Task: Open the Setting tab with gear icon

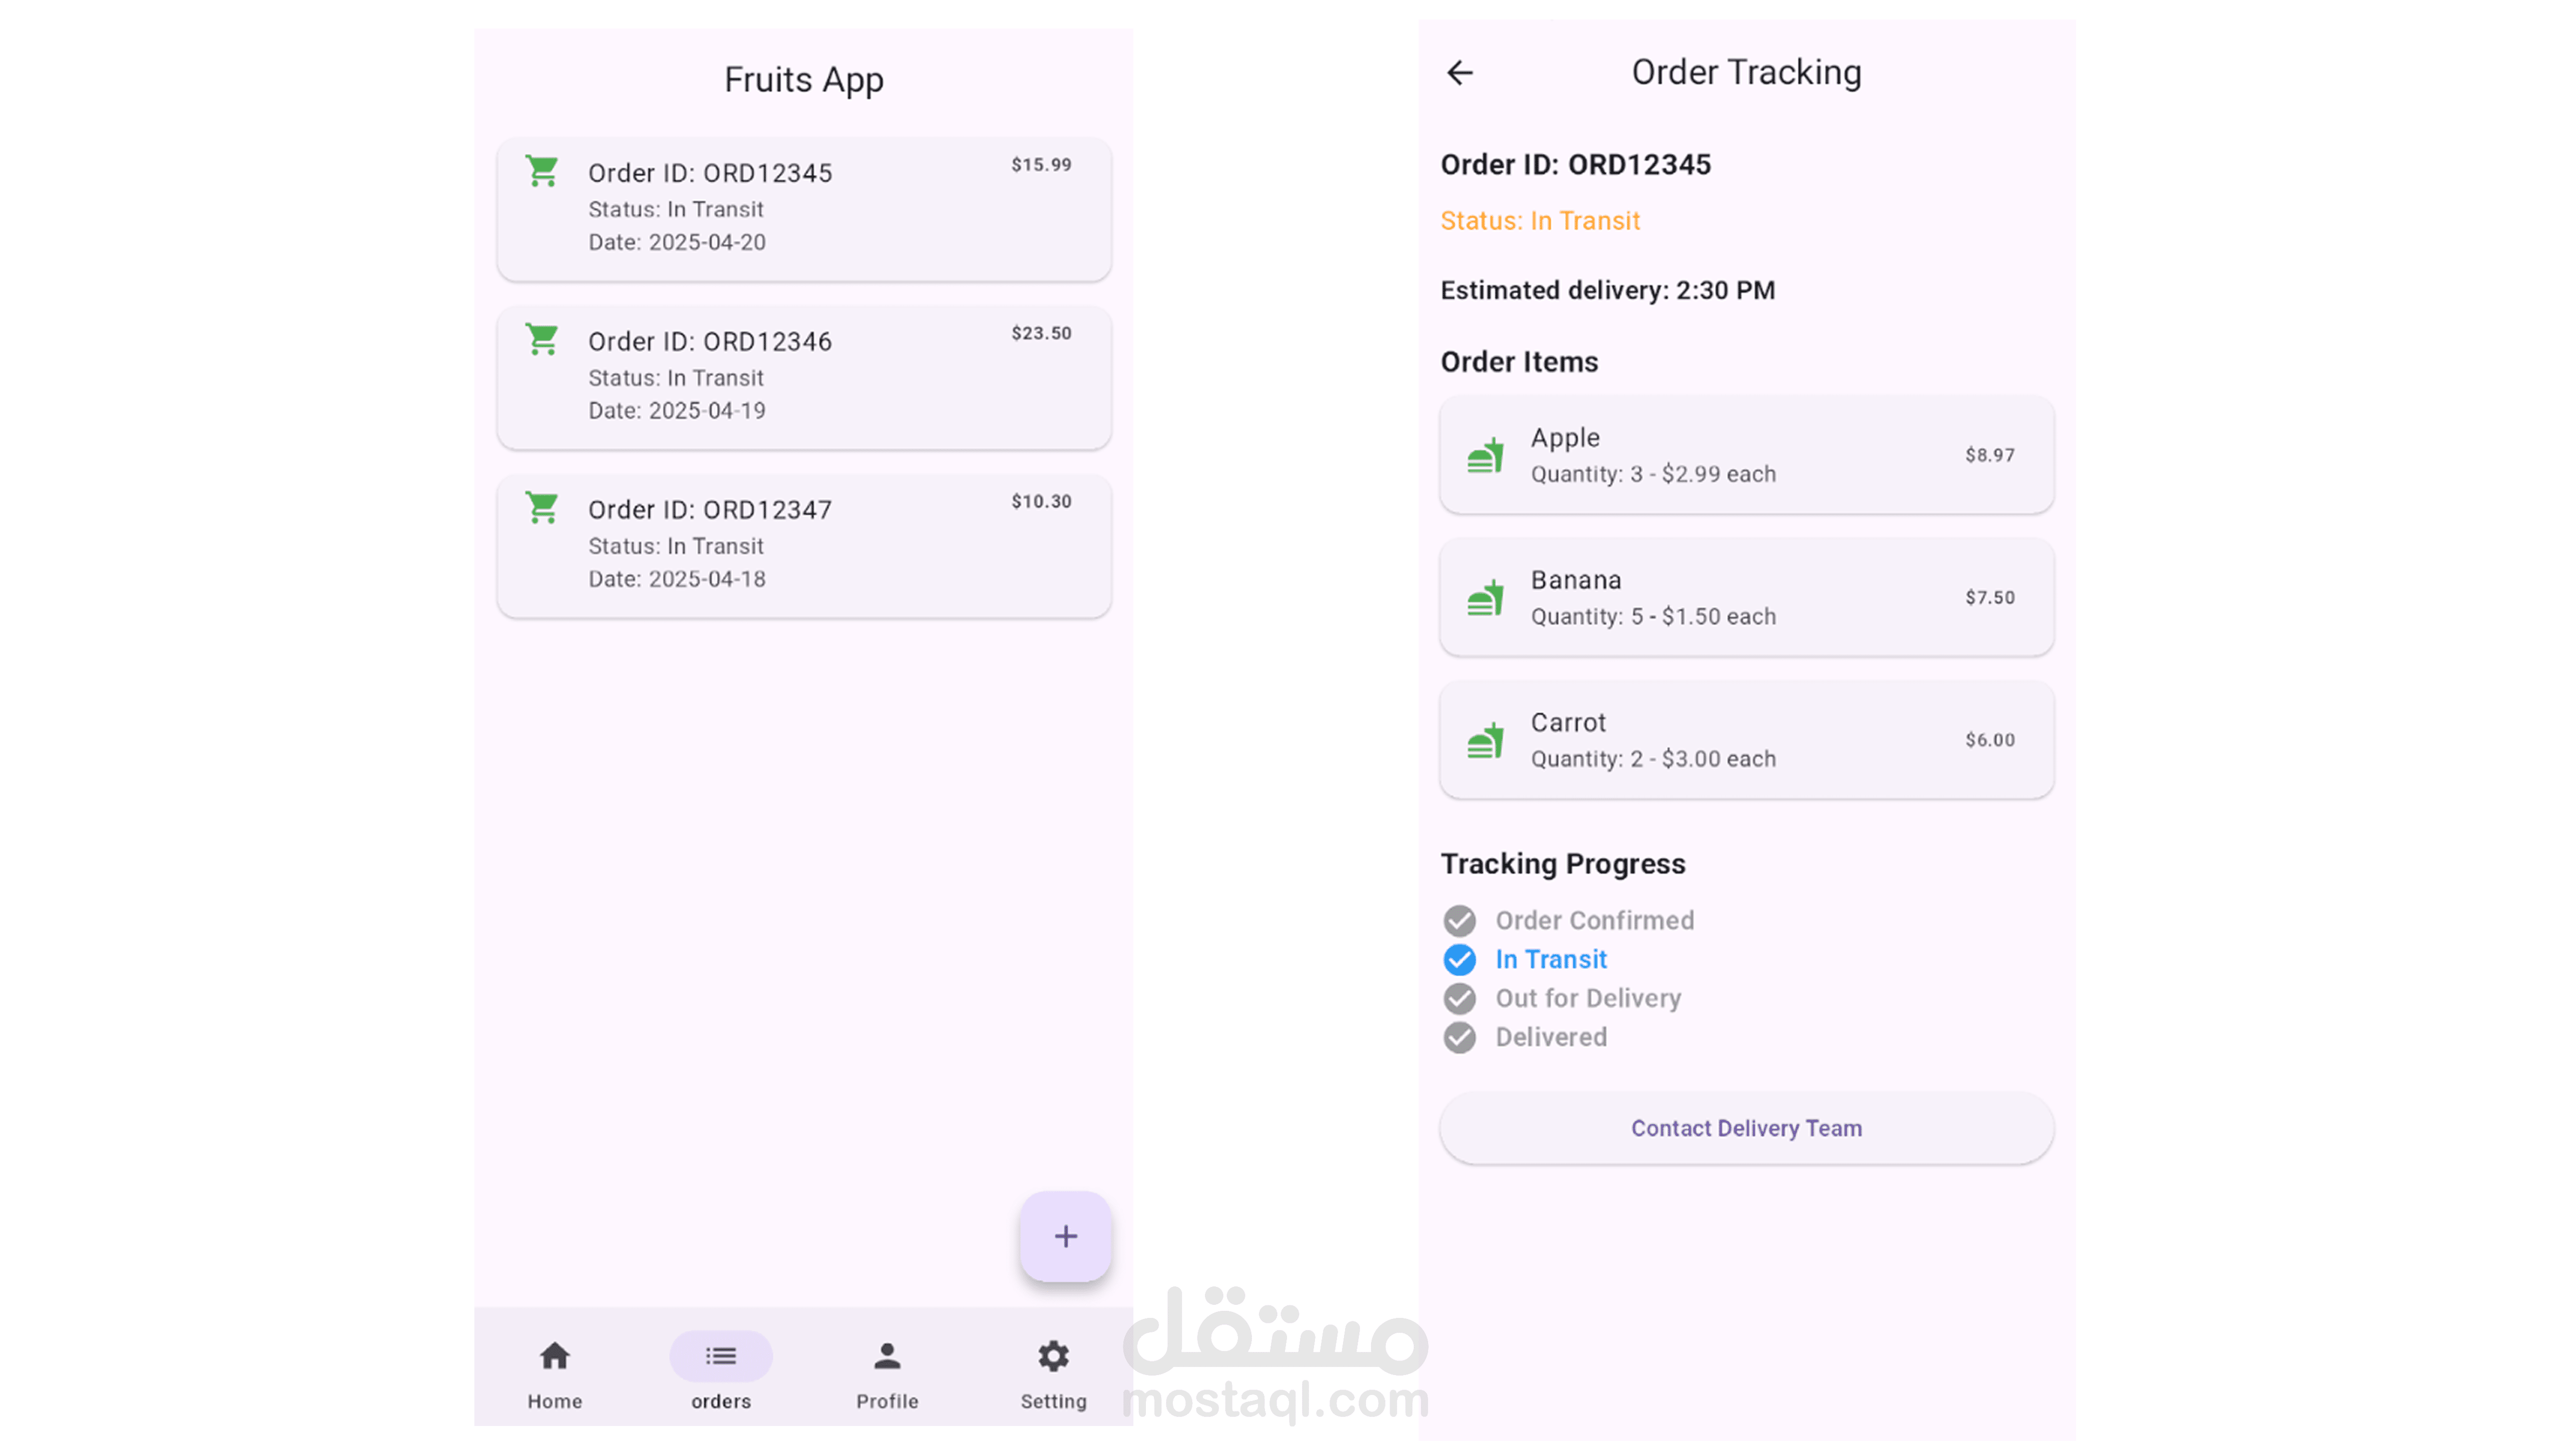Action: click(x=1053, y=1371)
